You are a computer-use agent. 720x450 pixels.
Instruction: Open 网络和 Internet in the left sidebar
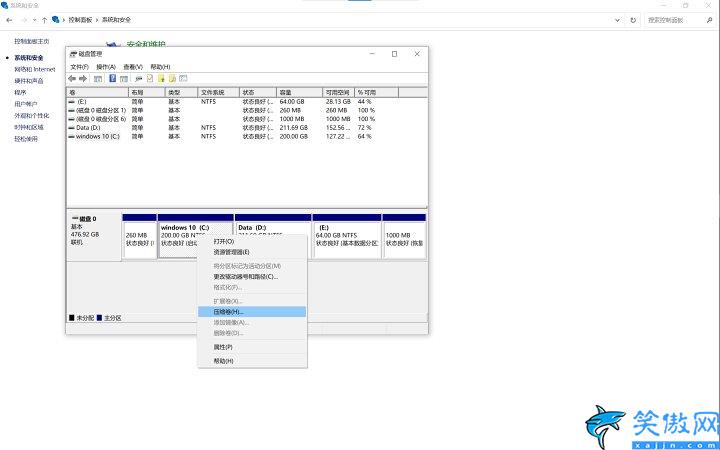34,69
